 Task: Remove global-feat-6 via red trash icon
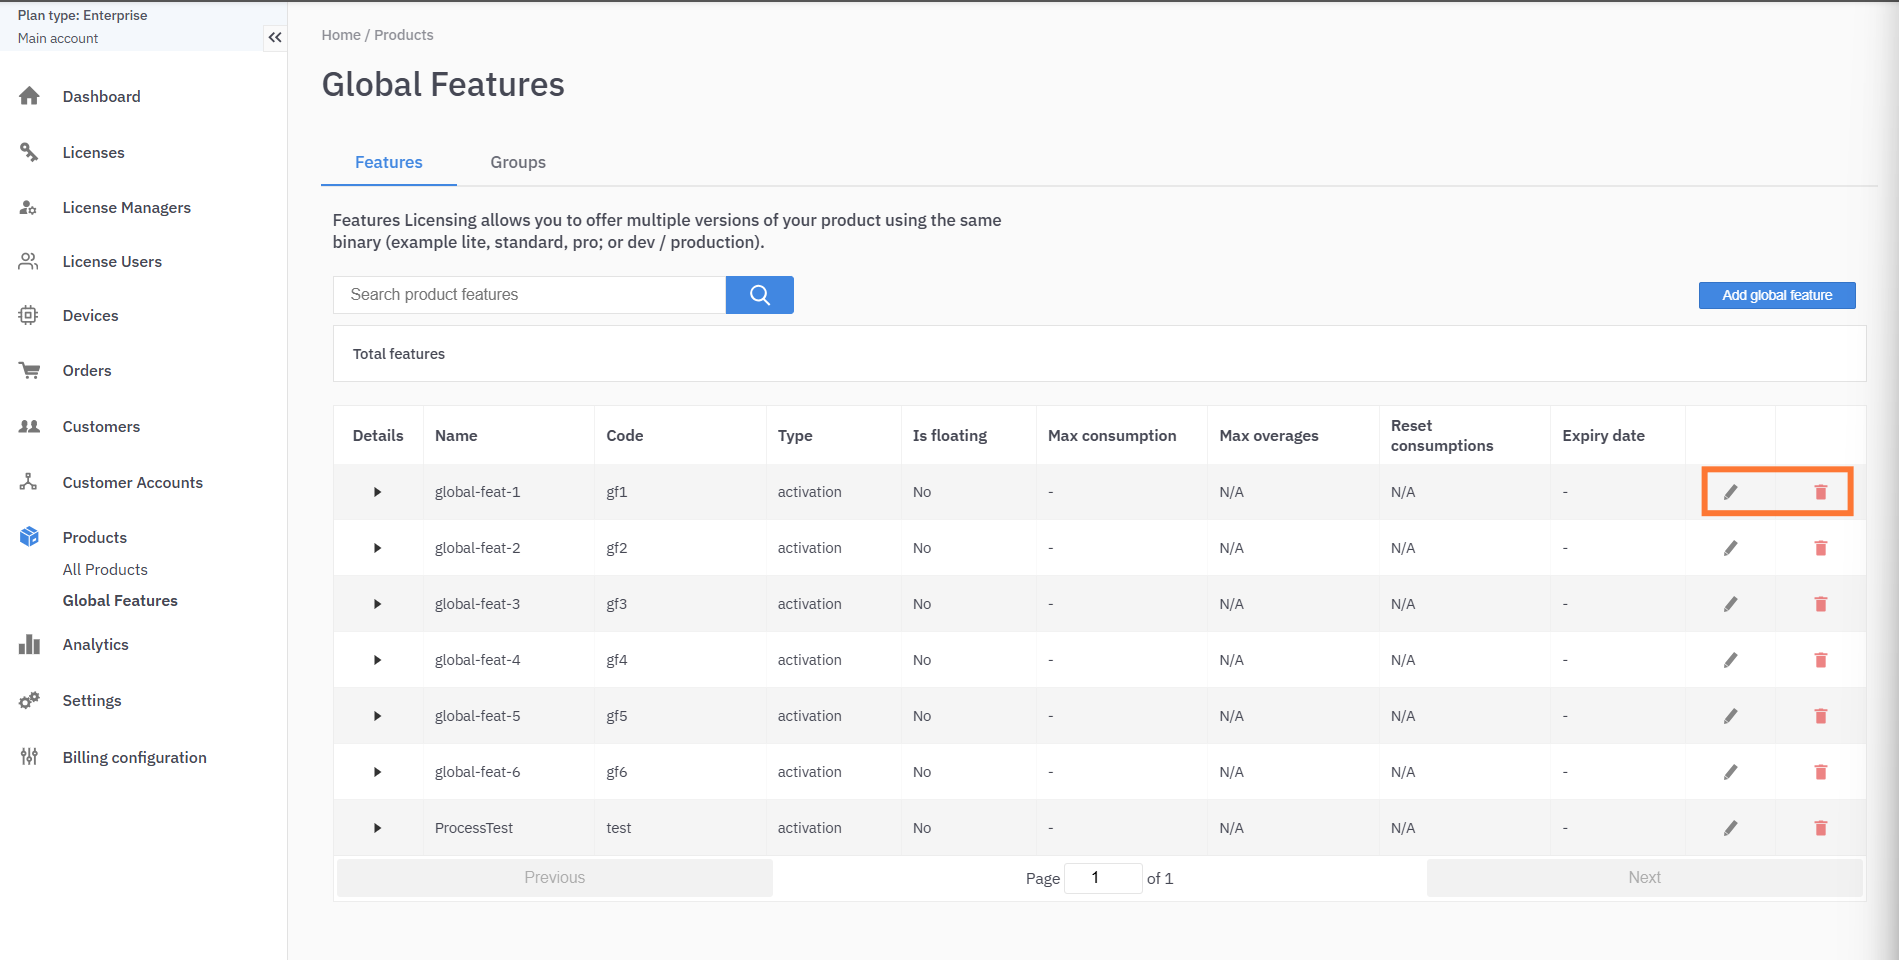point(1820,772)
